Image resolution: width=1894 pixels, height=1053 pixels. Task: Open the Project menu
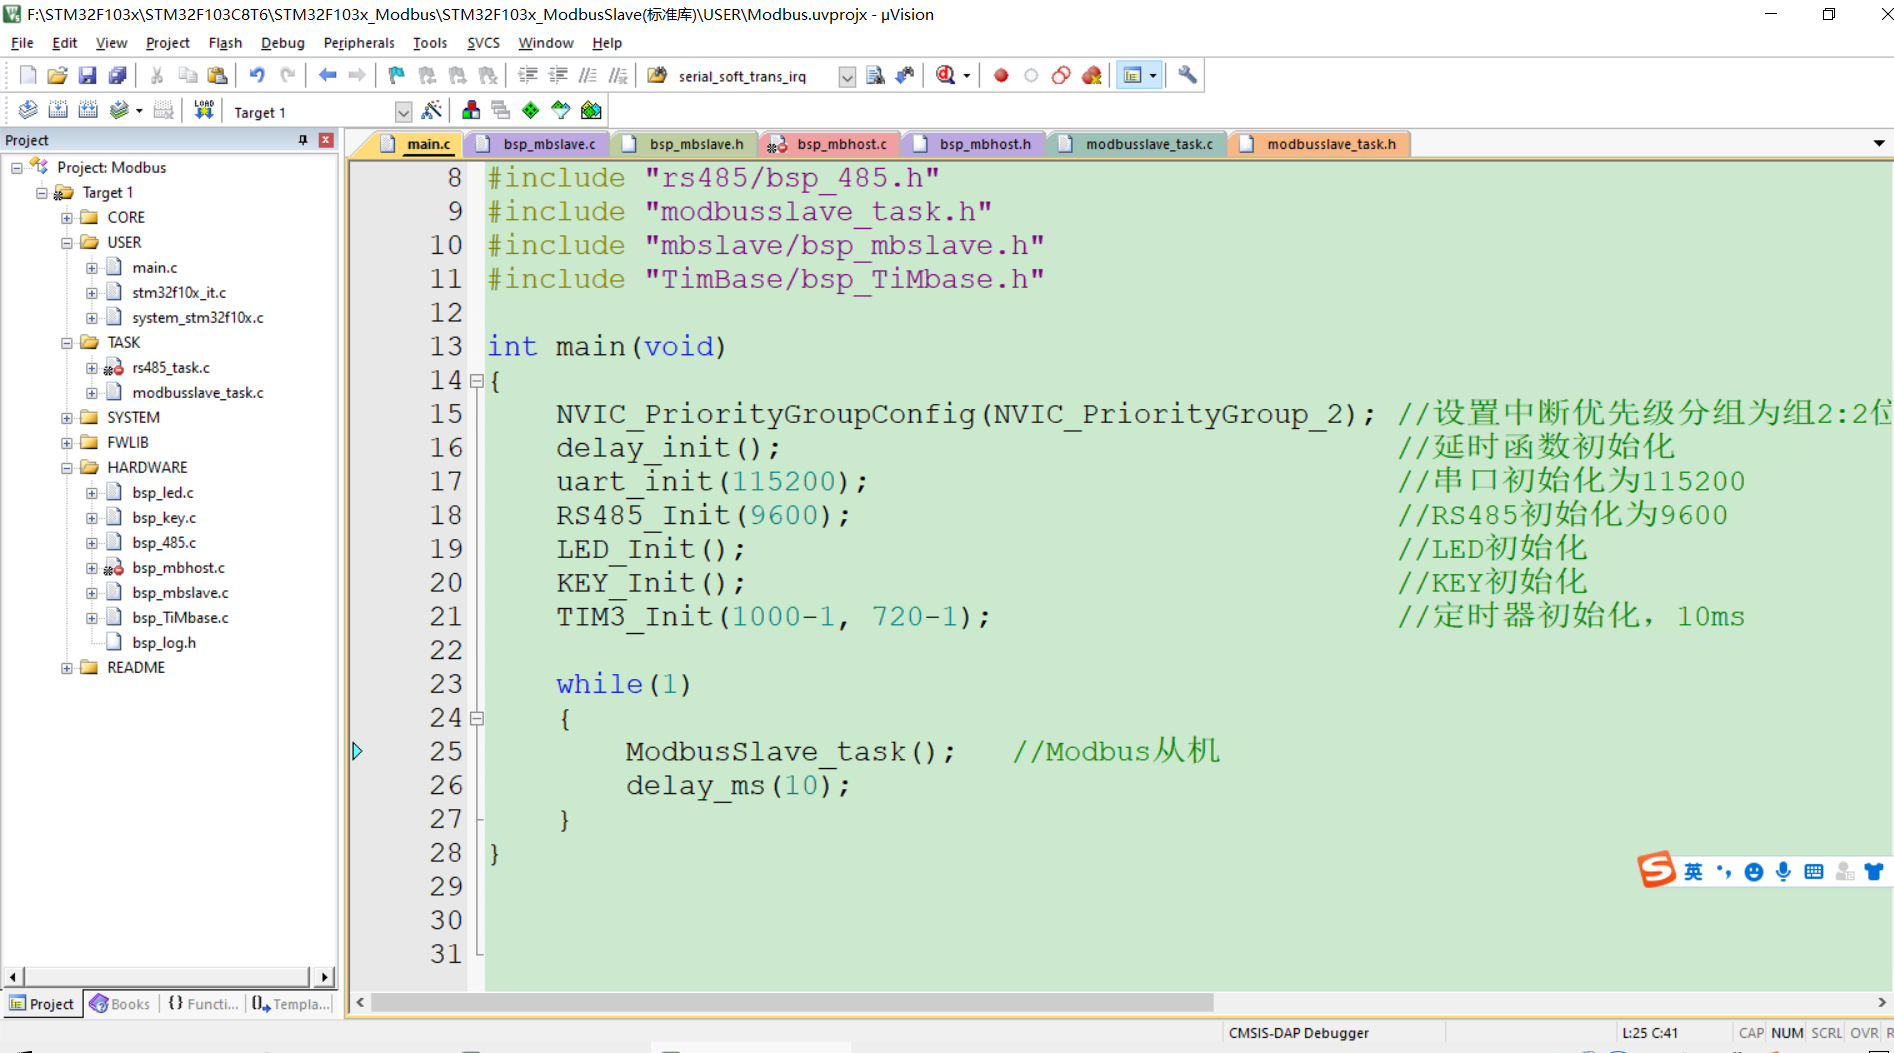coord(167,43)
